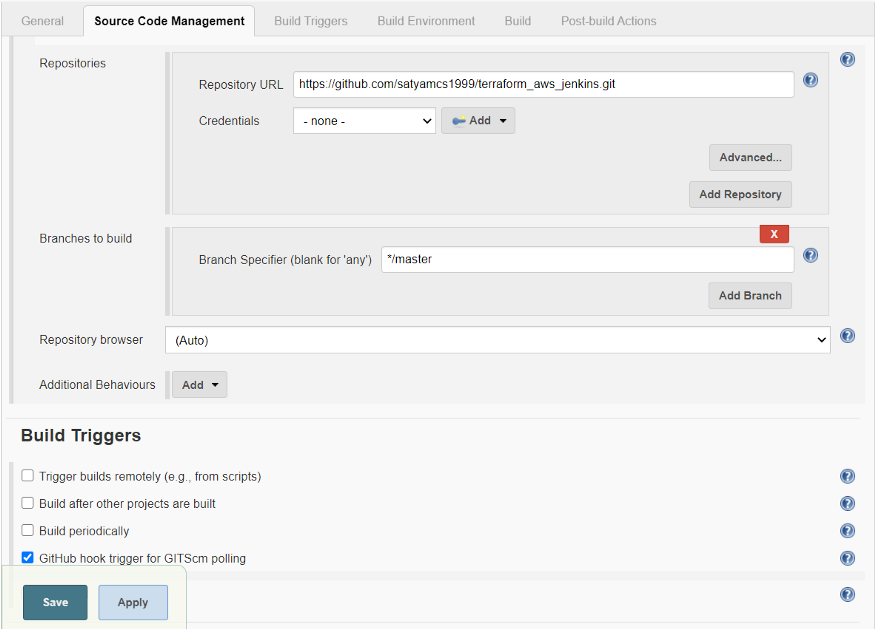Image resolution: width=875 pixels, height=629 pixels.
Task: Go to the Post-build Actions tab
Action: click(608, 21)
